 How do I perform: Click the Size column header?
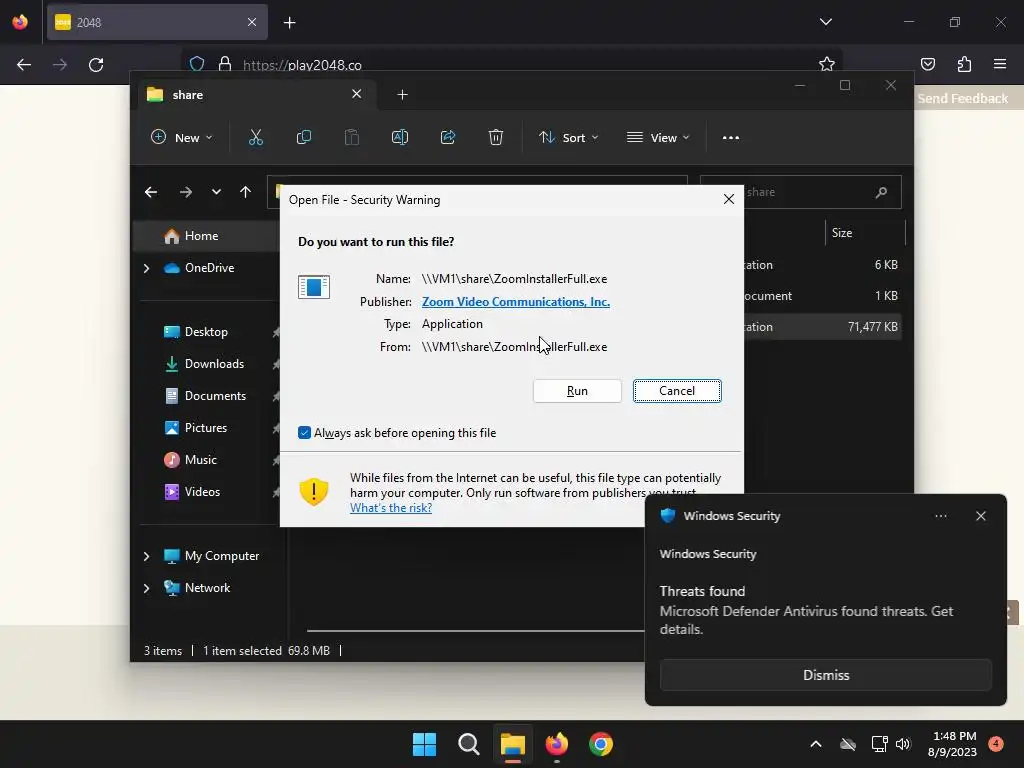point(842,233)
